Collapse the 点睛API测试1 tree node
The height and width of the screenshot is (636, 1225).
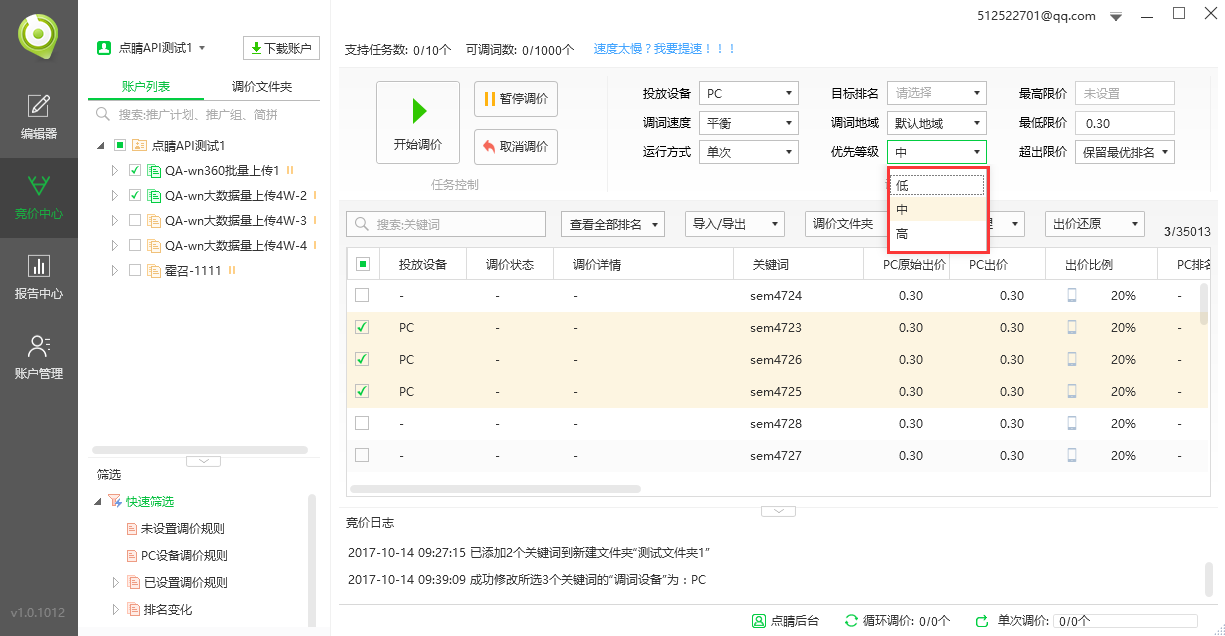(x=102, y=146)
